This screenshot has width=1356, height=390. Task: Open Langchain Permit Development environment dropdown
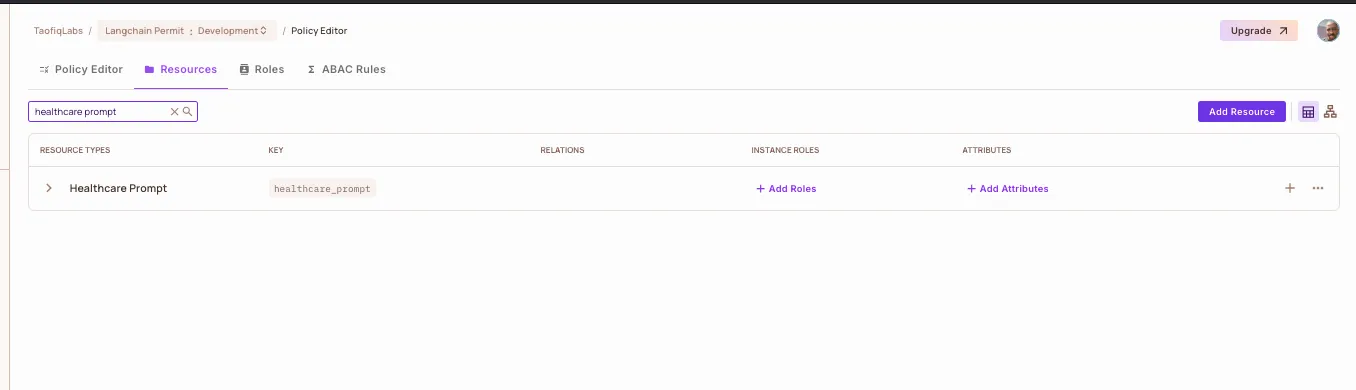(x=187, y=31)
